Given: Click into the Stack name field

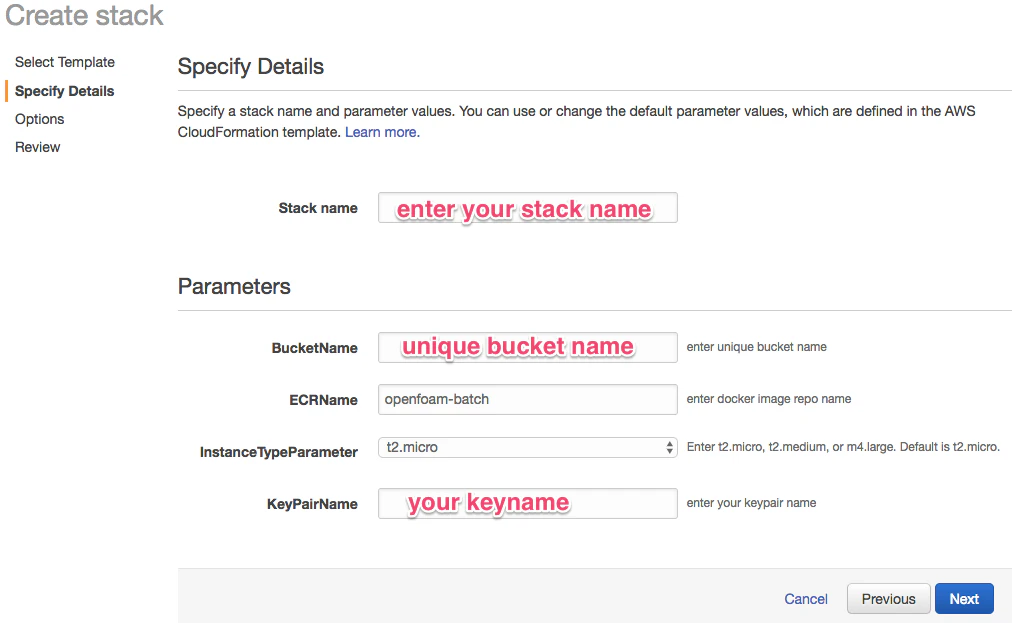Looking at the screenshot, I should (528, 208).
